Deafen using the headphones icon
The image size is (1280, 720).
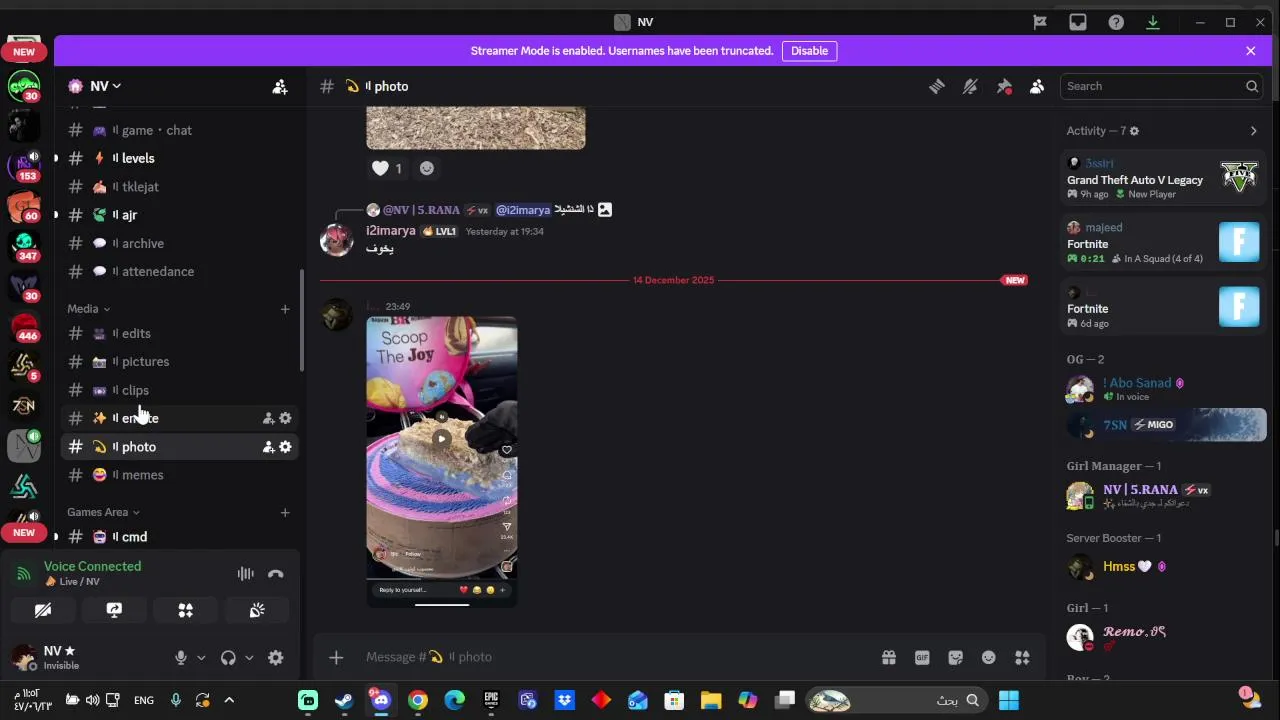(228, 657)
